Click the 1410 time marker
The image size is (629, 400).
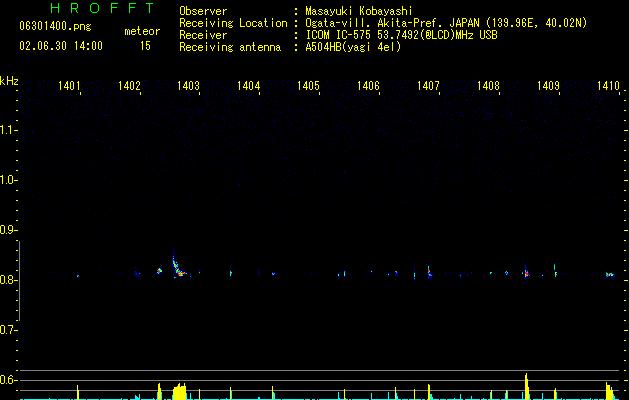[x=608, y=86]
